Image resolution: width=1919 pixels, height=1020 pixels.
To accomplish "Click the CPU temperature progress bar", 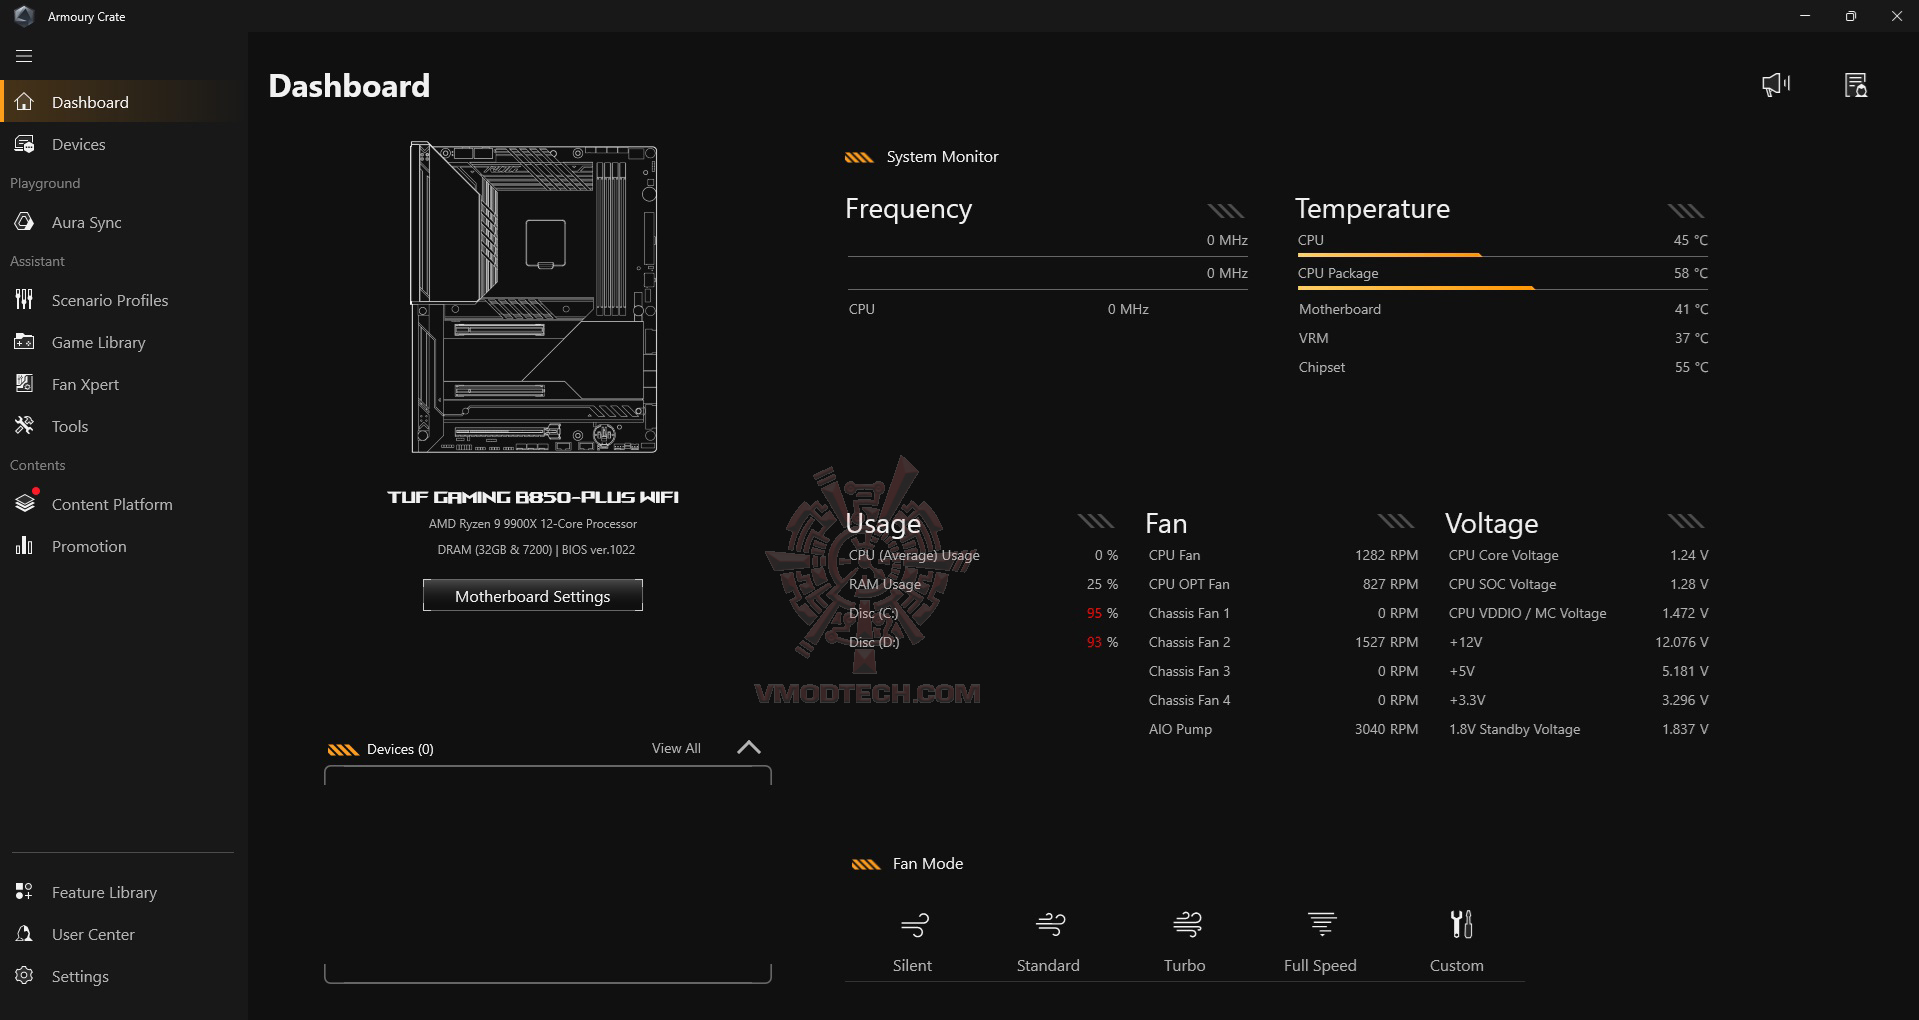I will 1503,255.
